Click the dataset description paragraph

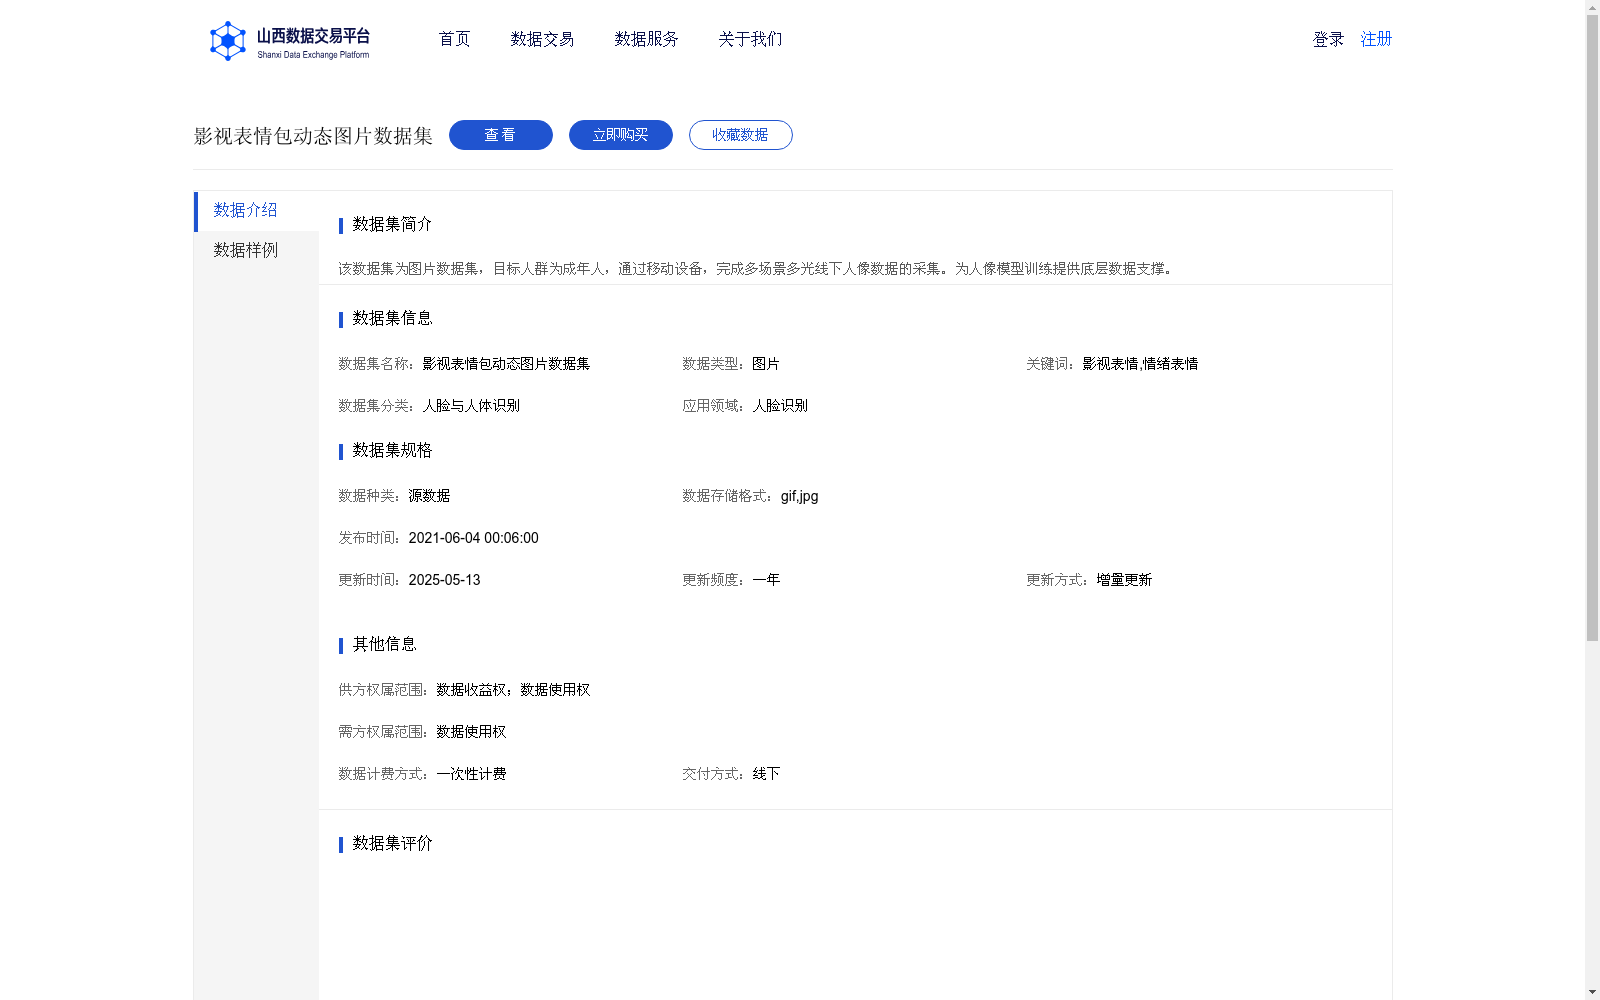coord(758,269)
